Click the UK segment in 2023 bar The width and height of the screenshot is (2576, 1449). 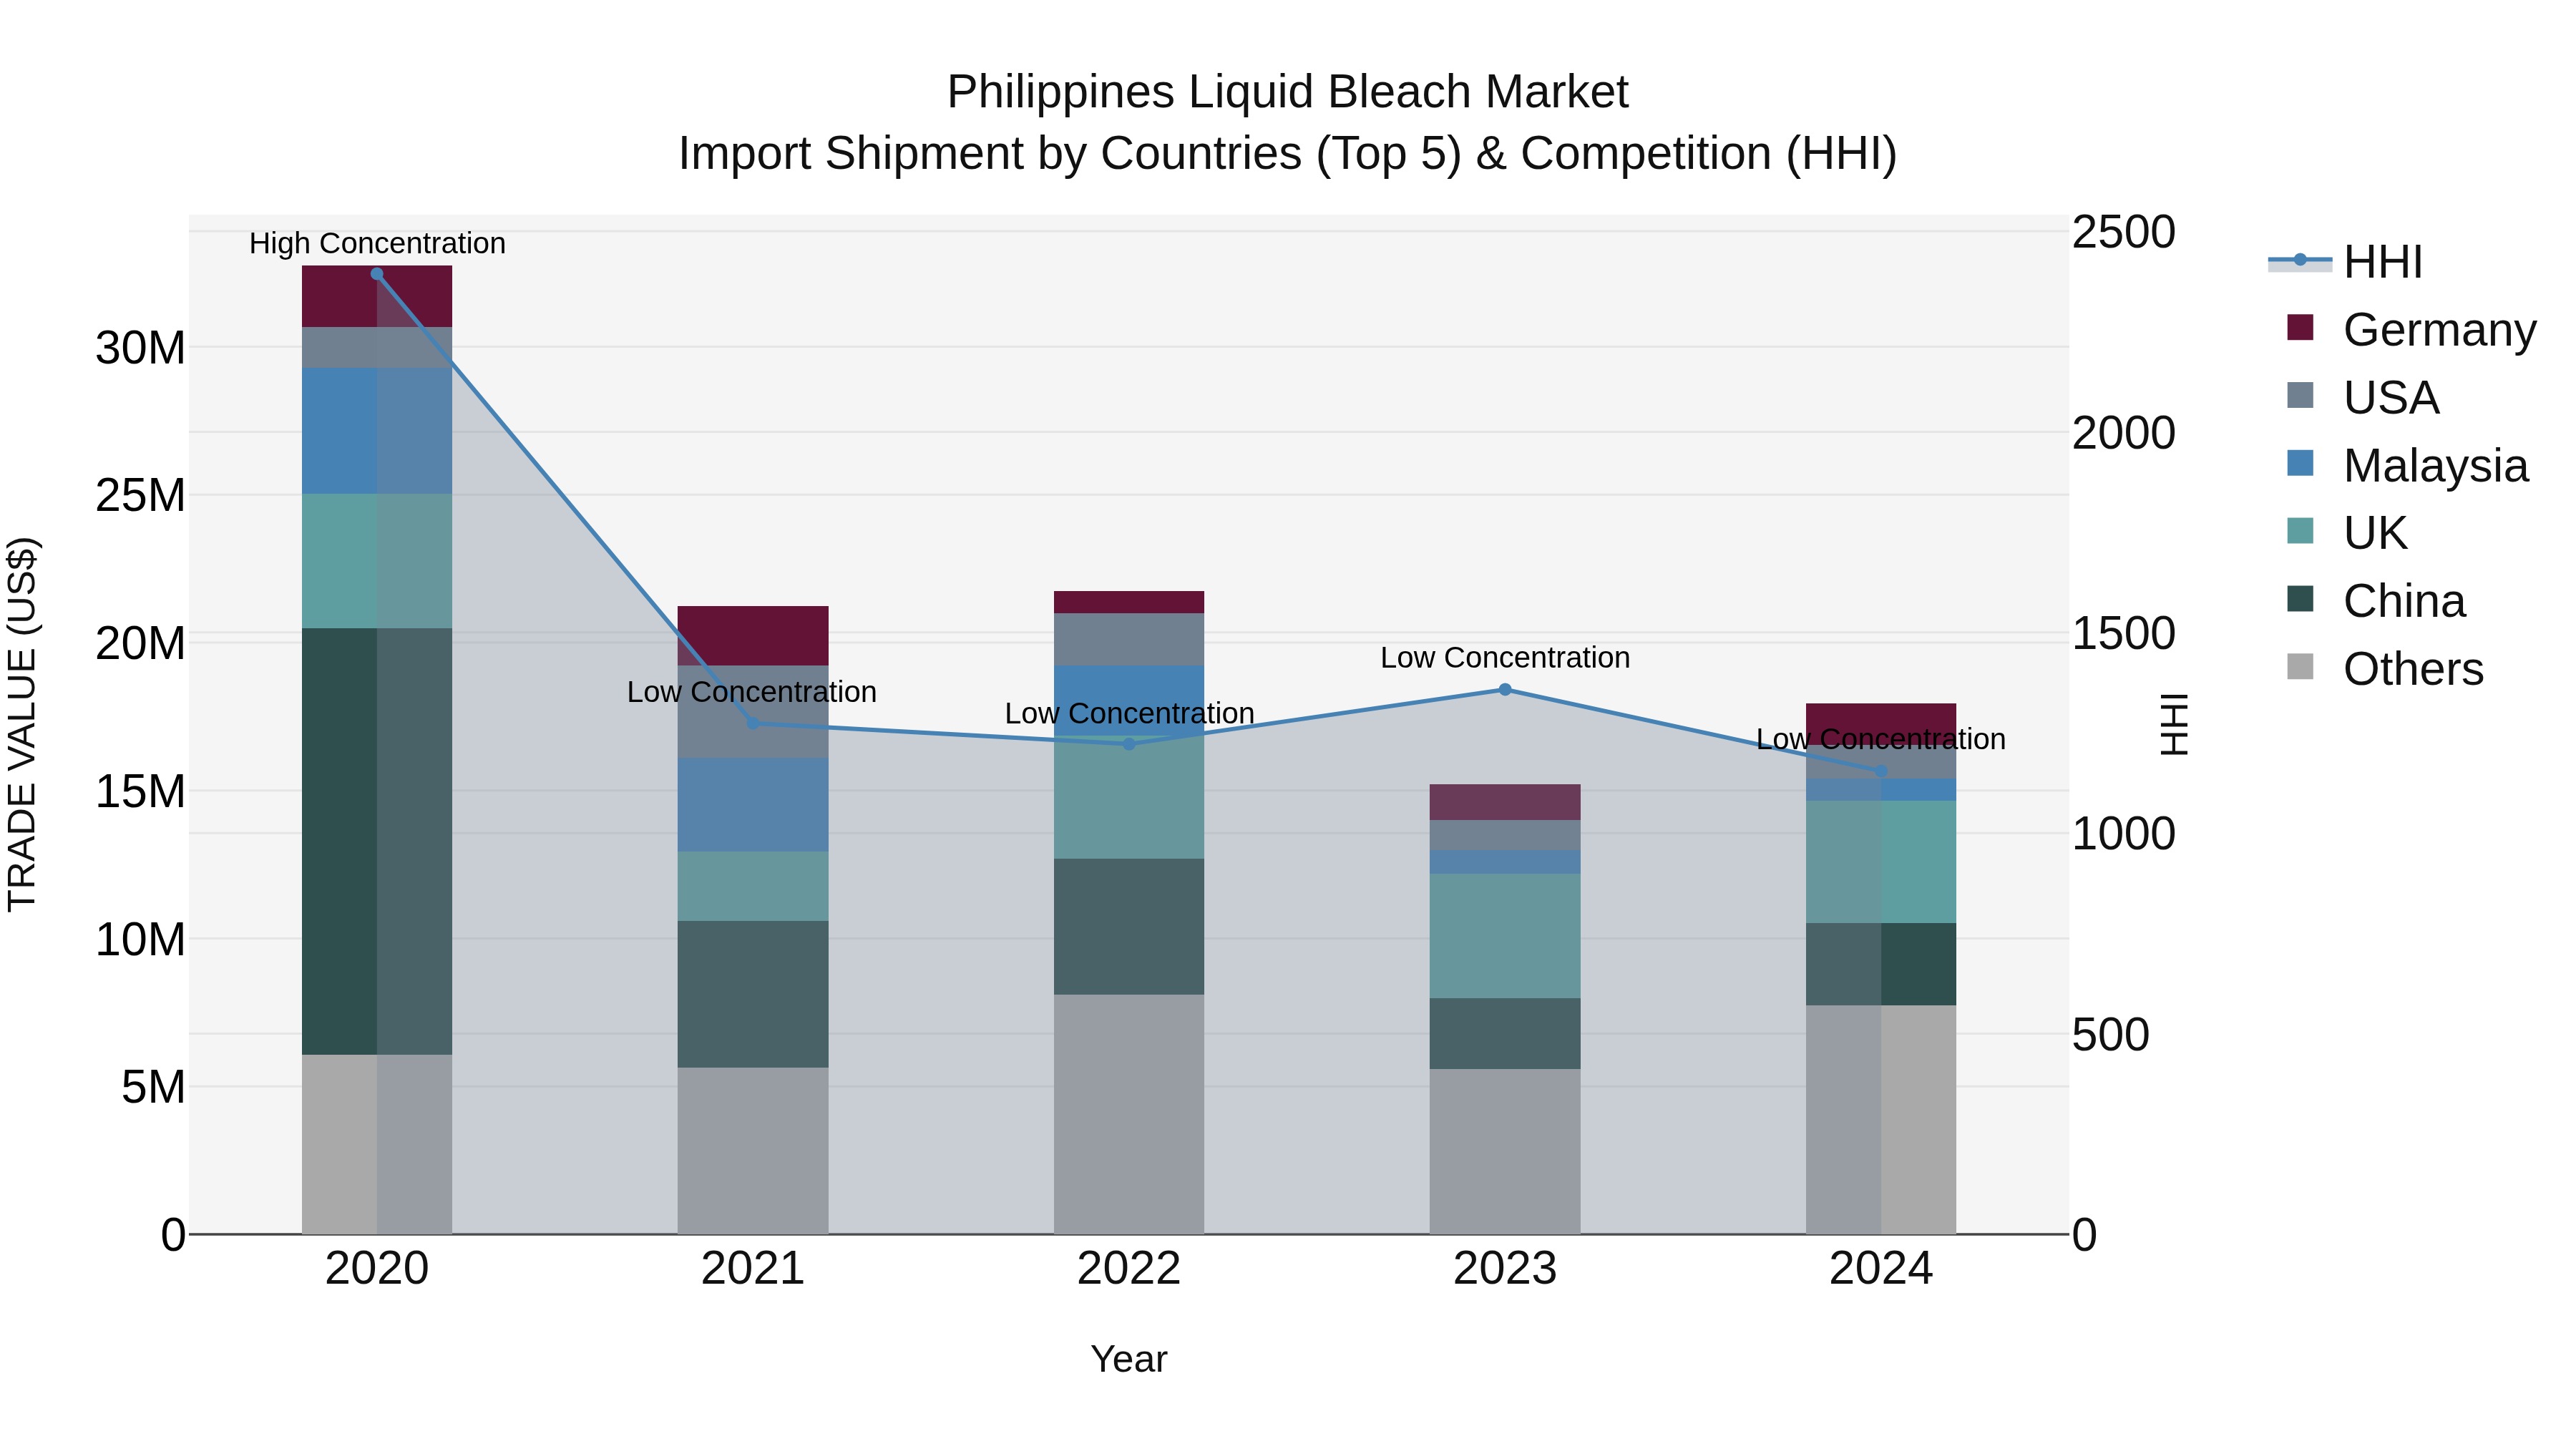[x=1505, y=936]
